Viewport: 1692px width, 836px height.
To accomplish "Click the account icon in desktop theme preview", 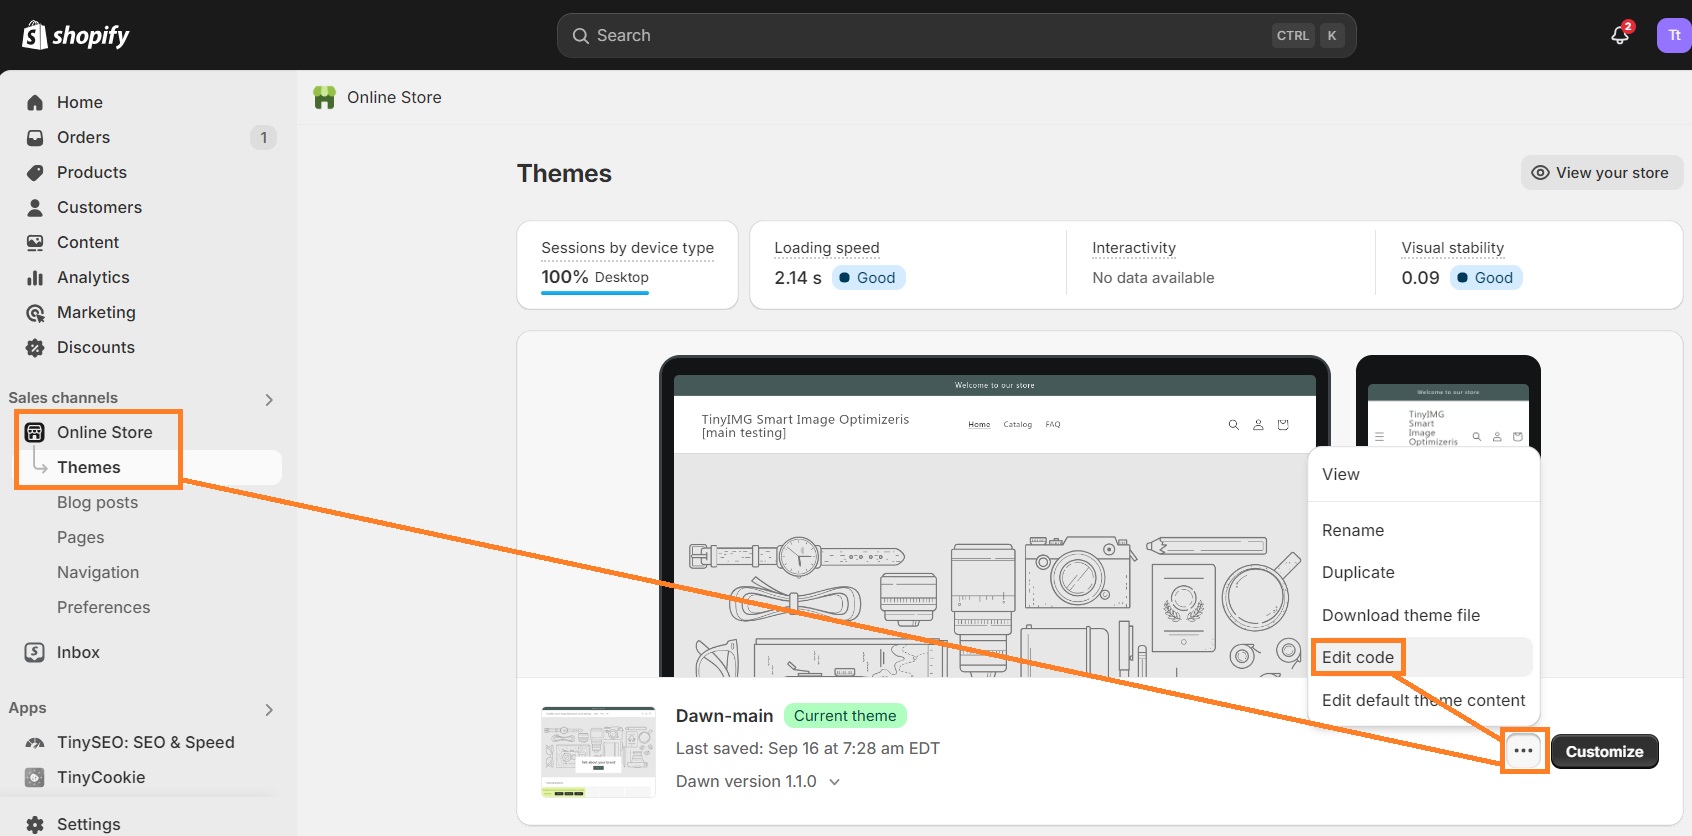I will 1258,425.
